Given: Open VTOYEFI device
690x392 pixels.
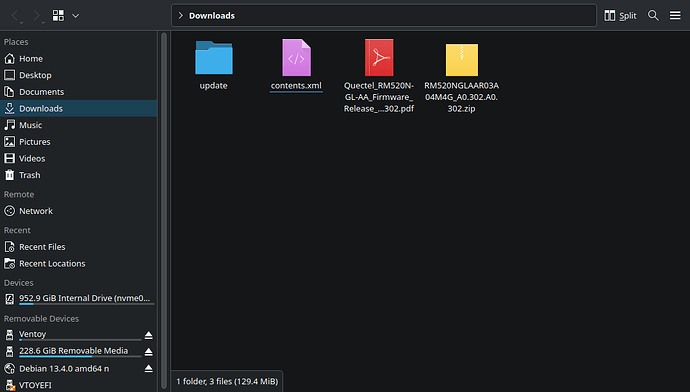Looking at the screenshot, I should pyautogui.click(x=78, y=385).
